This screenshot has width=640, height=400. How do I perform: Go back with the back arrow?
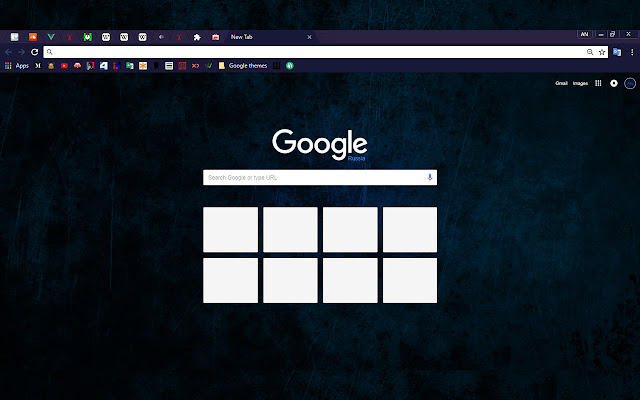click(9, 52)
